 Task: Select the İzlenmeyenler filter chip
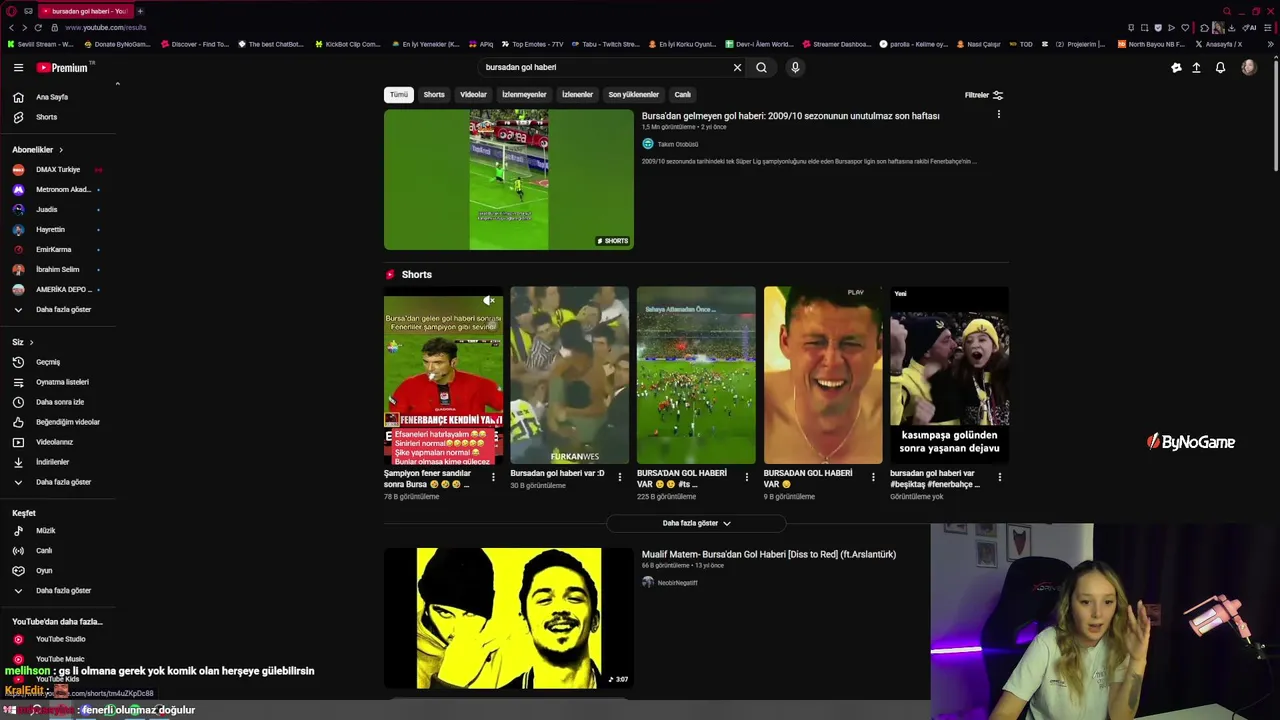pos(524,95)
